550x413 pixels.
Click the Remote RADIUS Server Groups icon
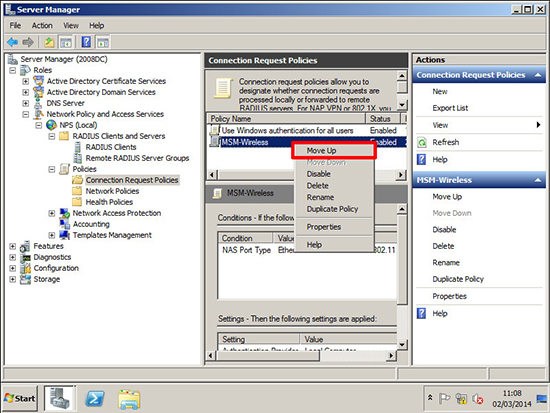click(x=78, y=158)
